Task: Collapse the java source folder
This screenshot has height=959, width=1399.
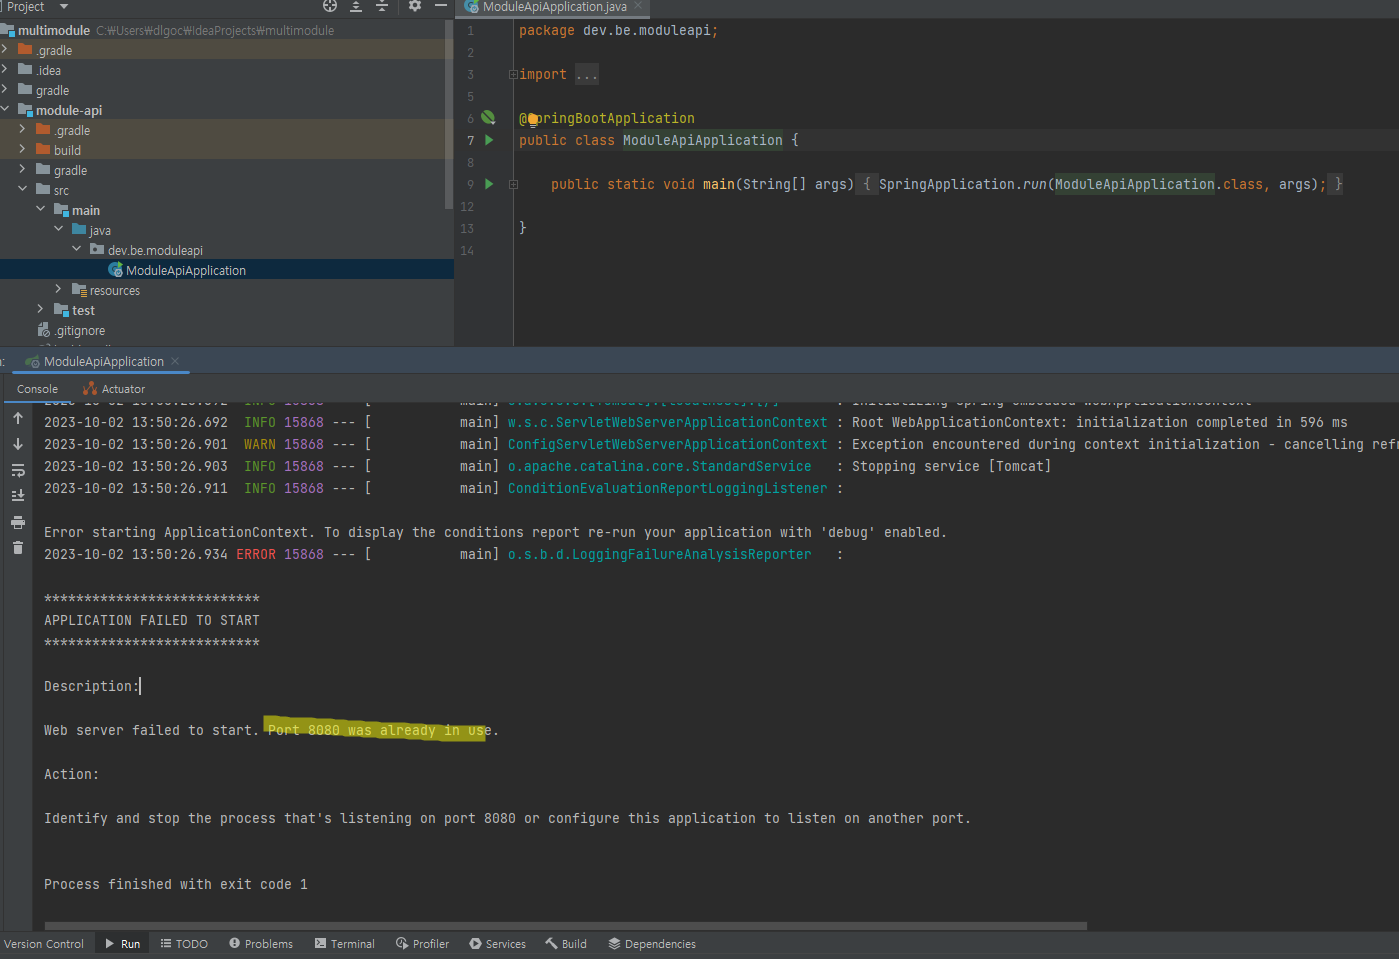Action: [x=59, y=230]
